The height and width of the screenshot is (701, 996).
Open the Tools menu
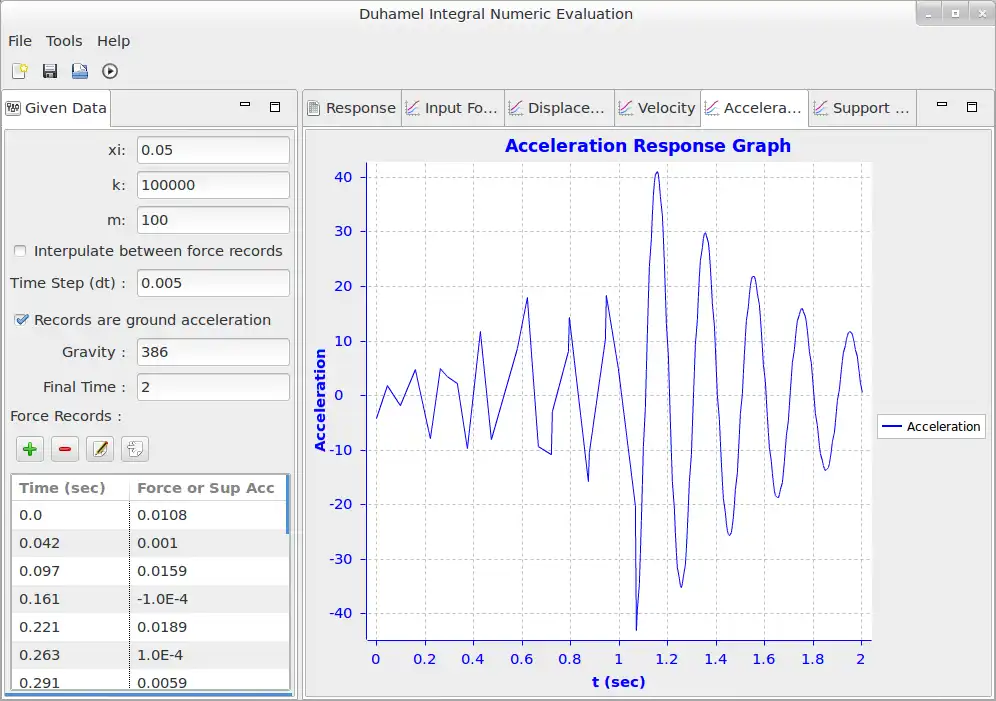point(64,41)
